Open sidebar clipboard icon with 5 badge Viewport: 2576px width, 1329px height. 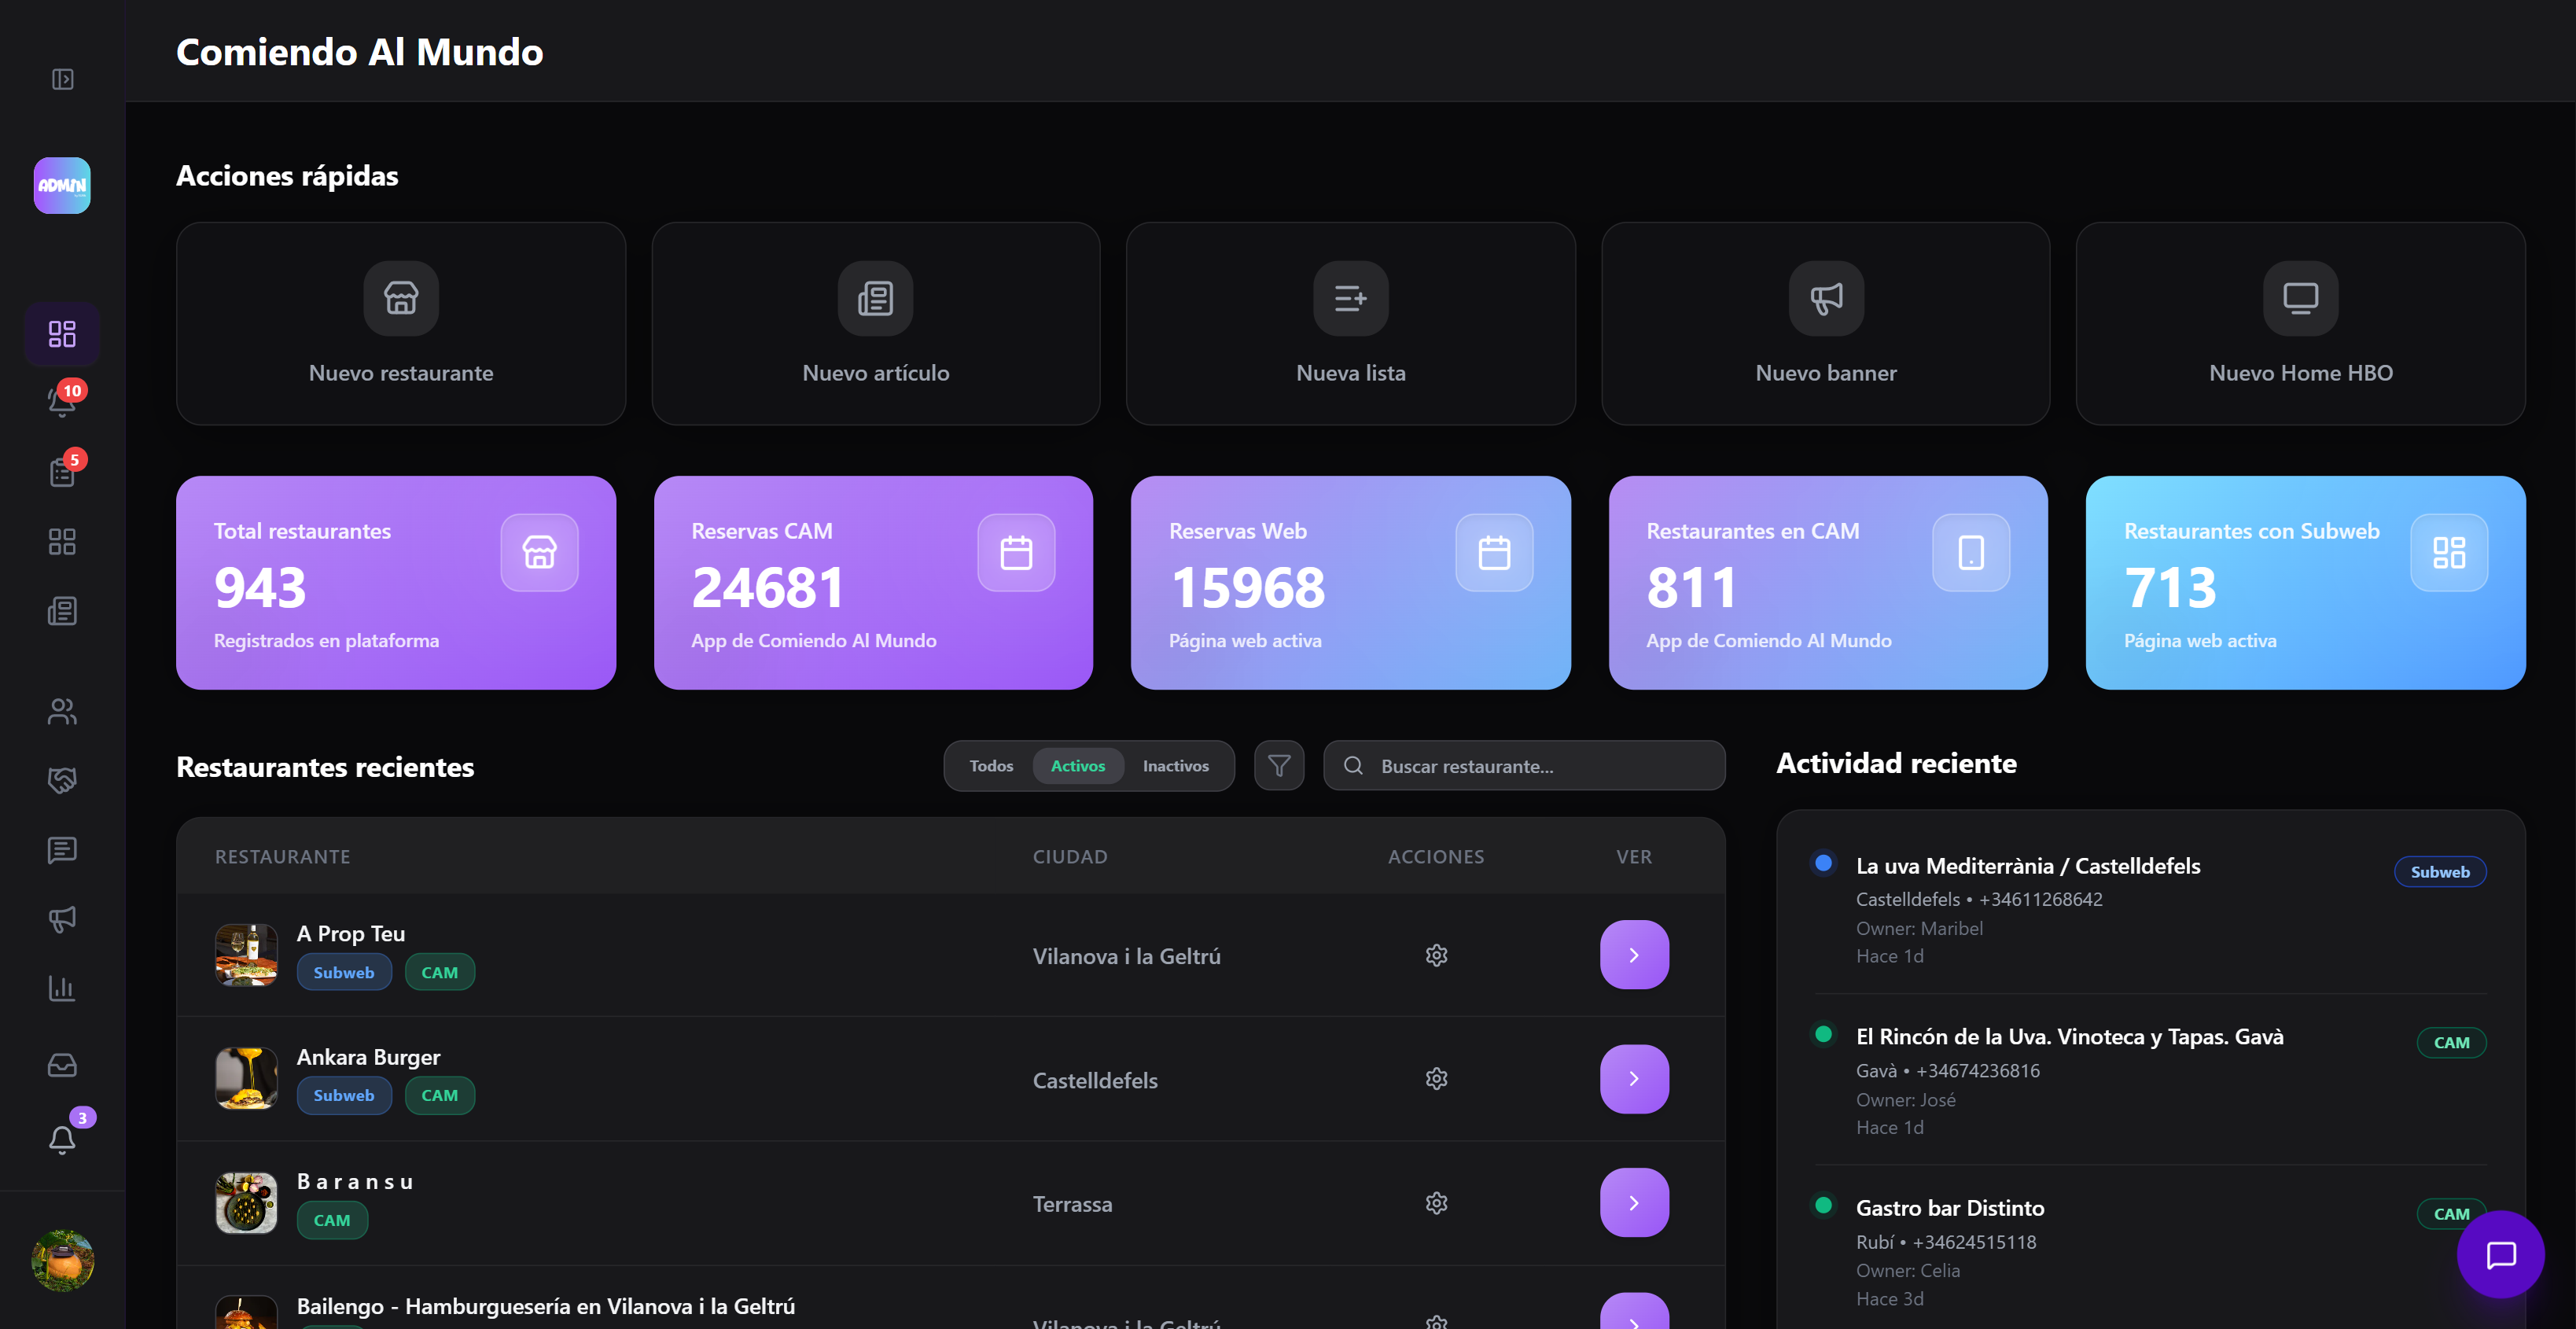tap(62, 471)
